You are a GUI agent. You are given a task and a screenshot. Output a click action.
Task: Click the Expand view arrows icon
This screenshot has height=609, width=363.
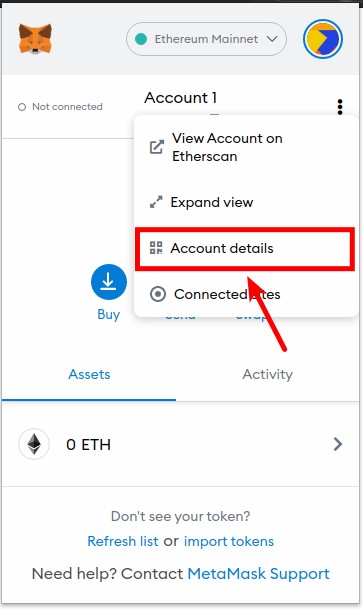pyautogui.click(x=156, y=202)
